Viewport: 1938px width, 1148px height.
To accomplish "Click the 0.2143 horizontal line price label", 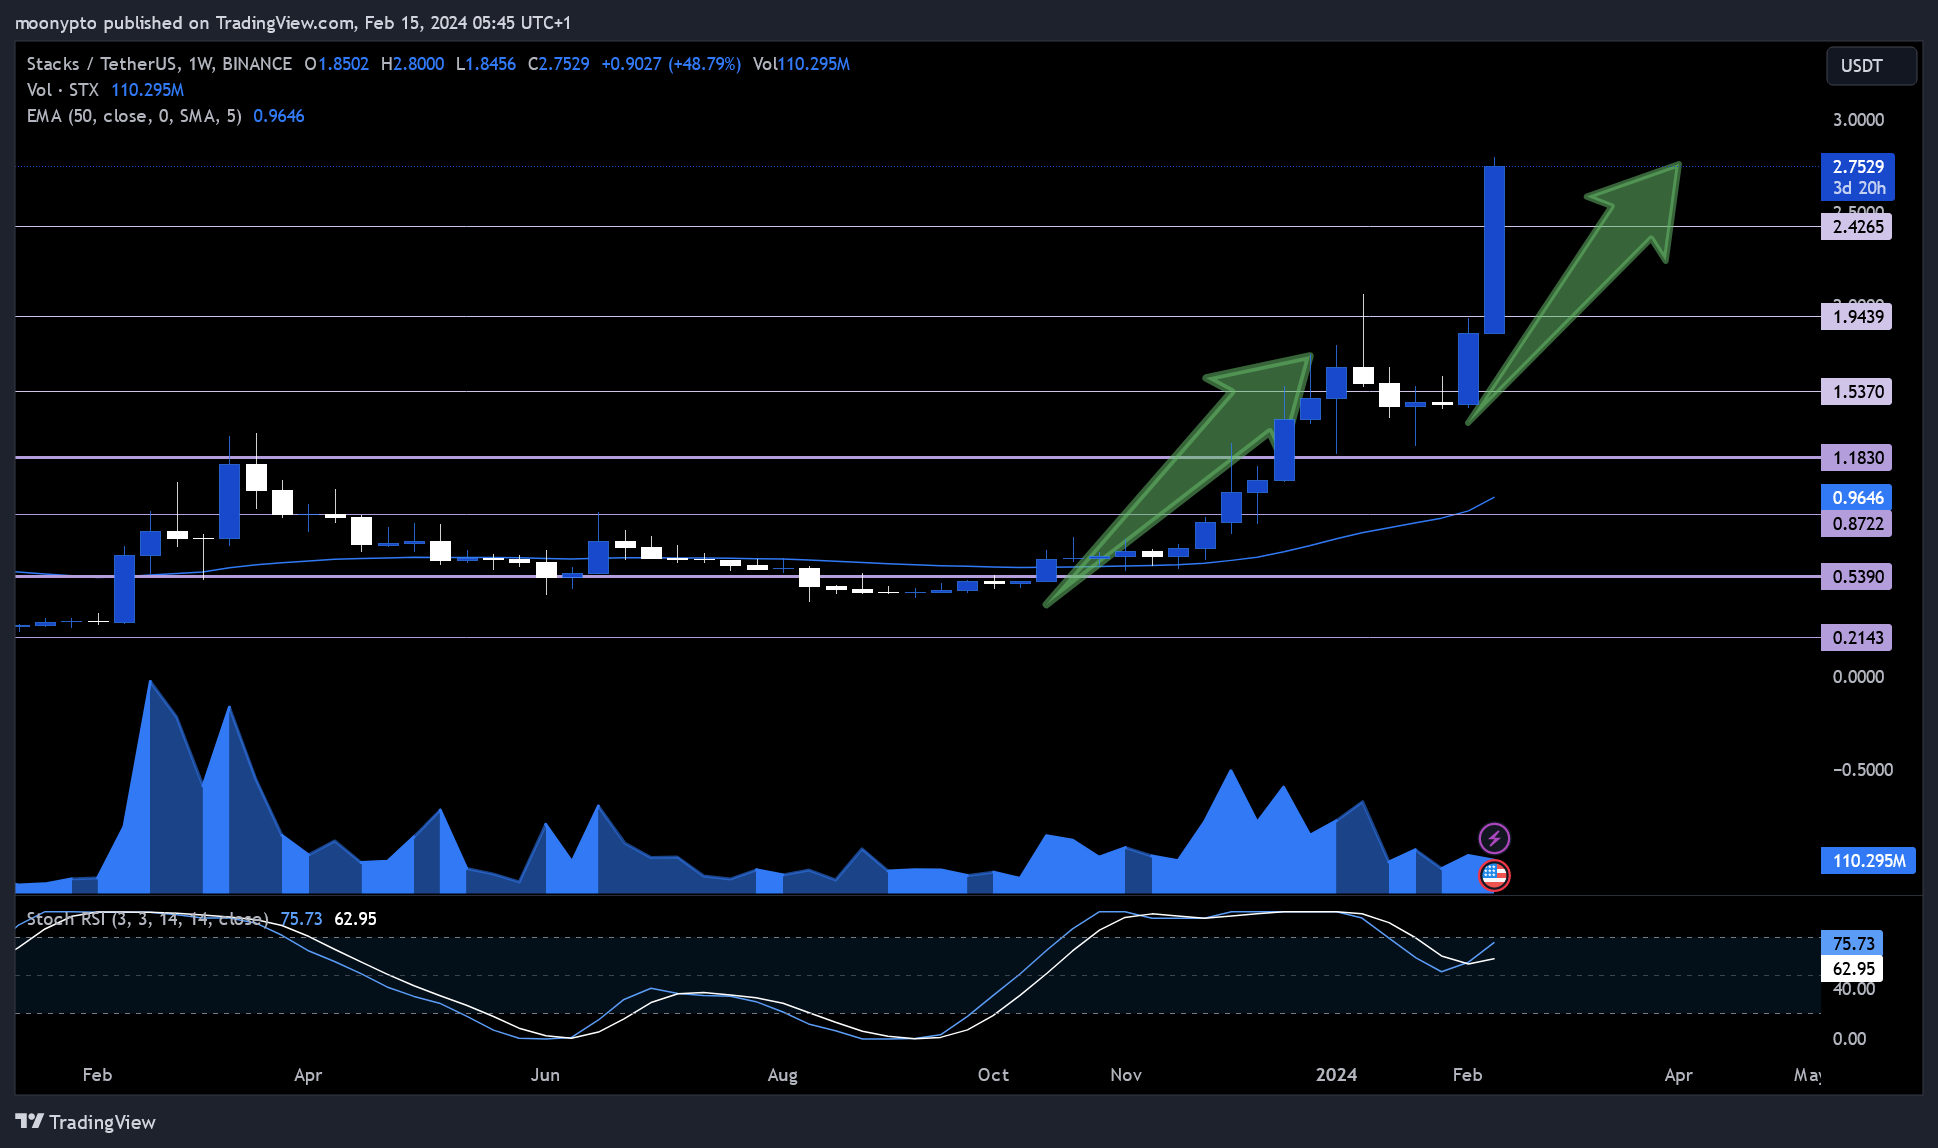I will click(1857, 638).
